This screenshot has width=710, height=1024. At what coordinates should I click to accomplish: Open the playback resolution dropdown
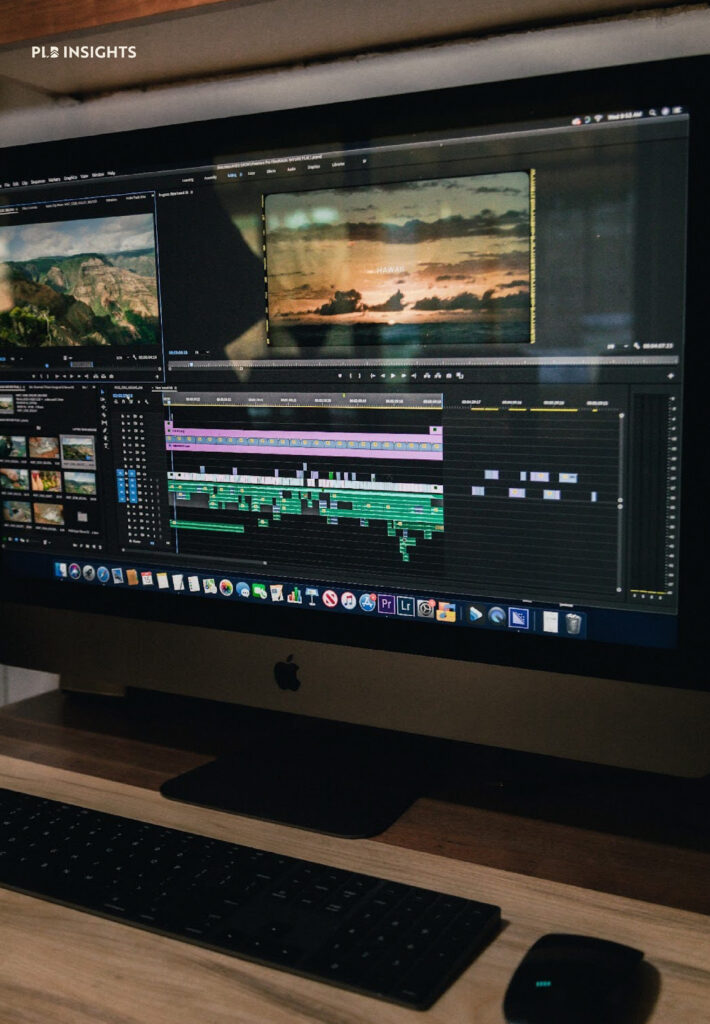pyautogui.click(x=617, y=346)
